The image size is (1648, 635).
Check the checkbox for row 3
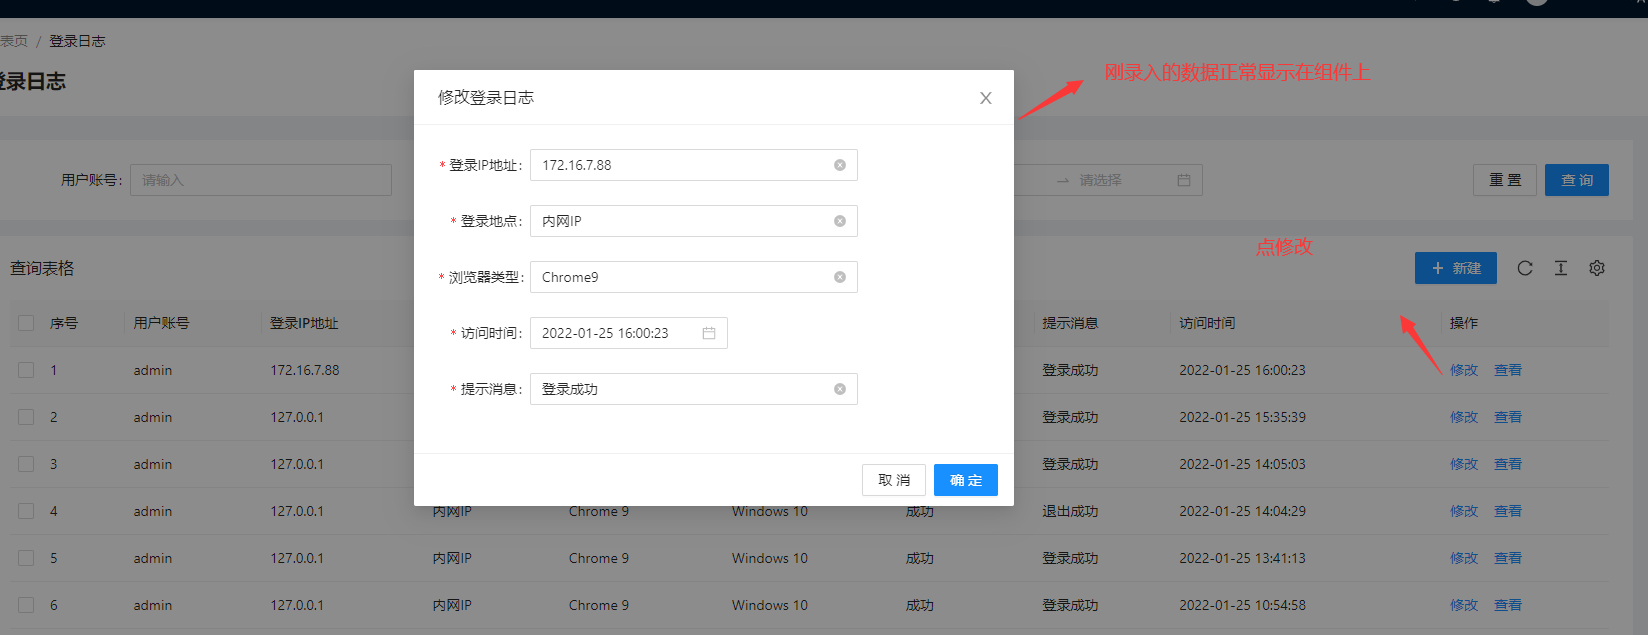26,464
